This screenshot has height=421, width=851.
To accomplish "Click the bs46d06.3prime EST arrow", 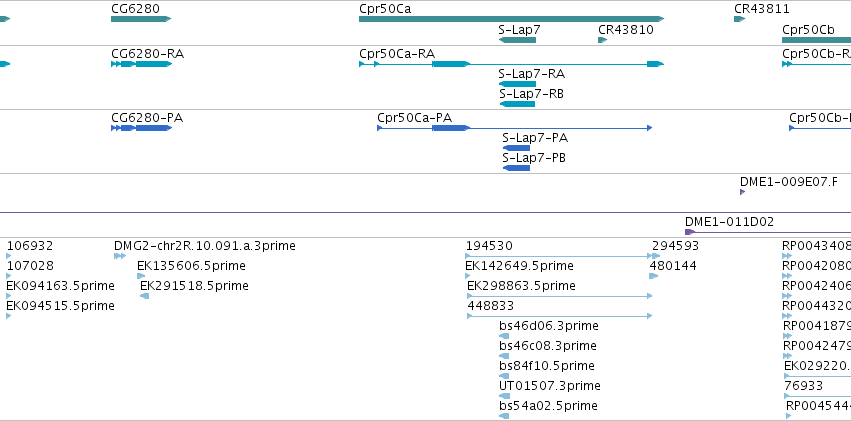I will tap(504, 336).
